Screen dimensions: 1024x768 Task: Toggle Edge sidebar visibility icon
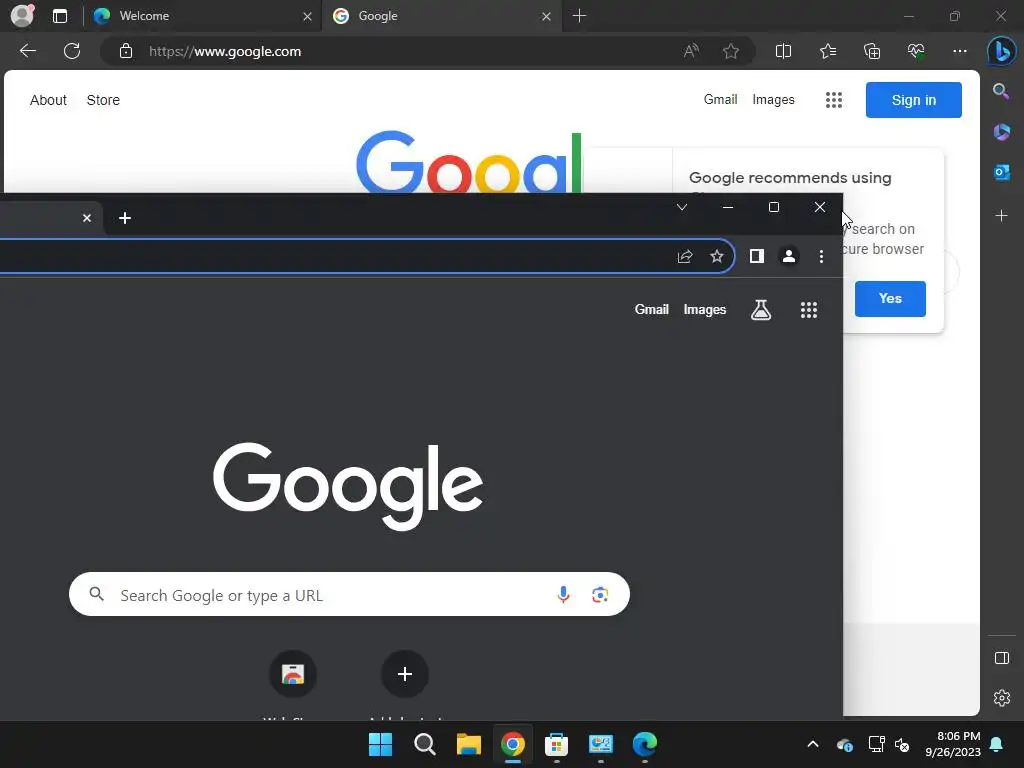point(1001,658)
